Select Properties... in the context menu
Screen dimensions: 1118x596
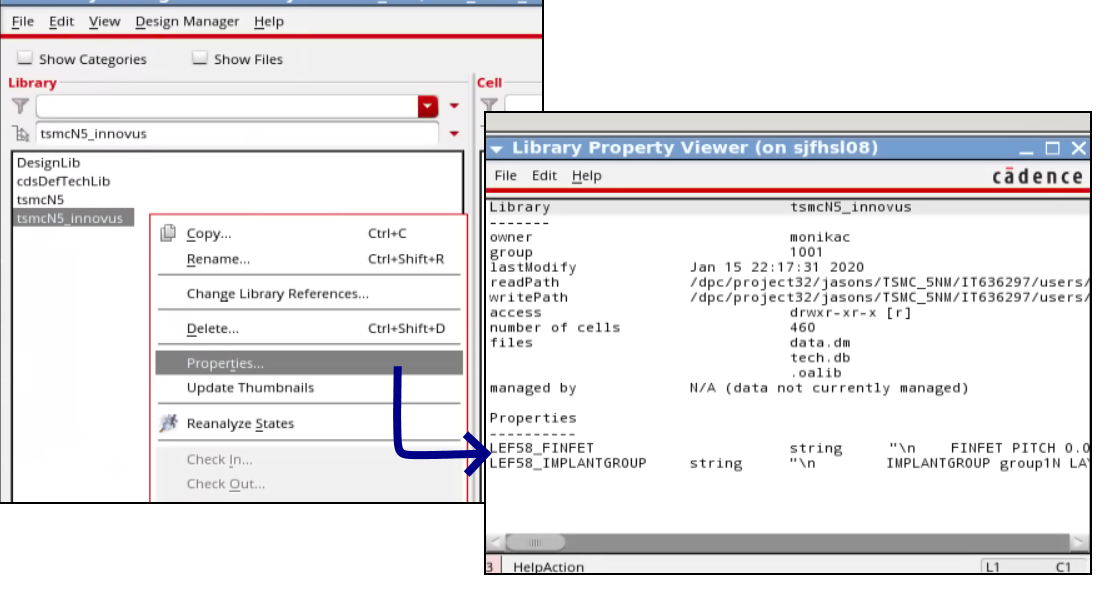point(309,363)
